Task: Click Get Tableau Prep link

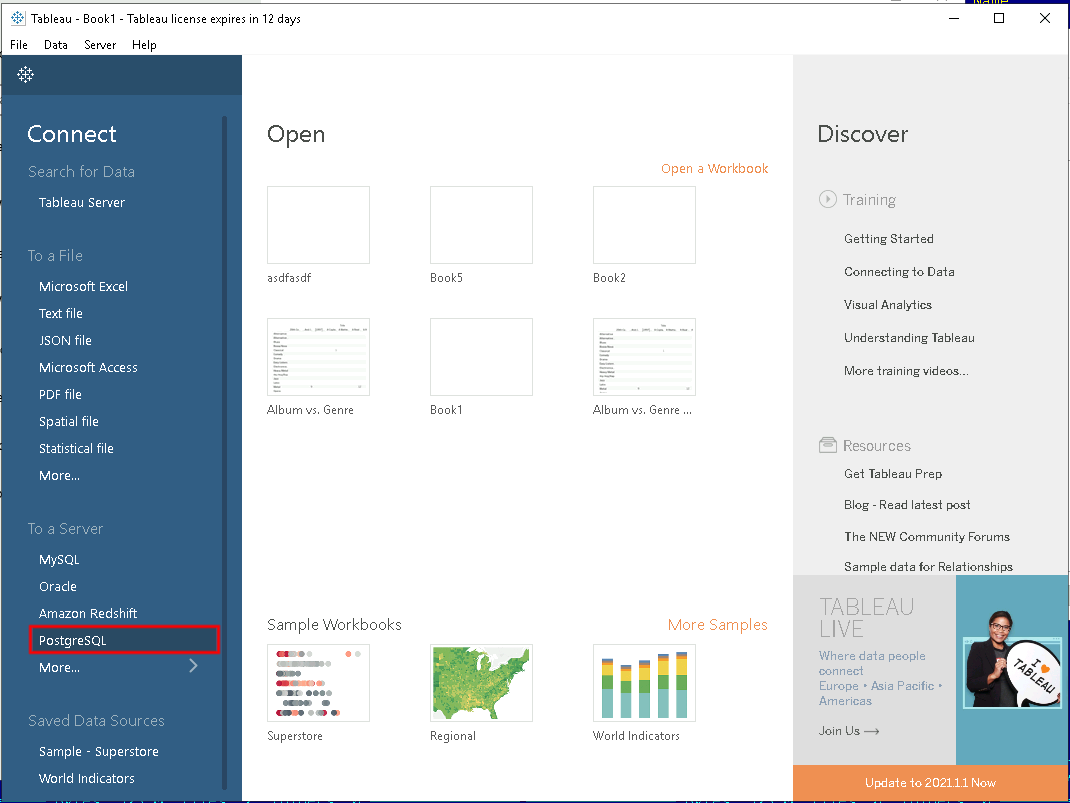Action: 893,473
